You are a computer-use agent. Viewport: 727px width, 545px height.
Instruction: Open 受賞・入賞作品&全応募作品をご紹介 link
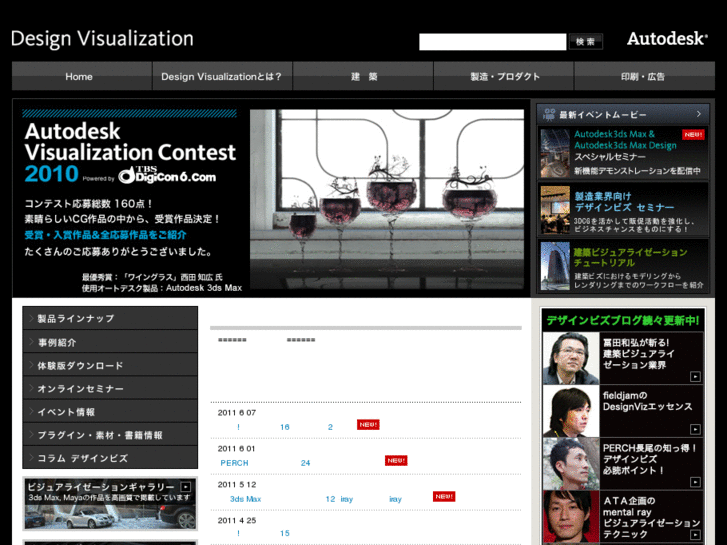tap(105, 235)
